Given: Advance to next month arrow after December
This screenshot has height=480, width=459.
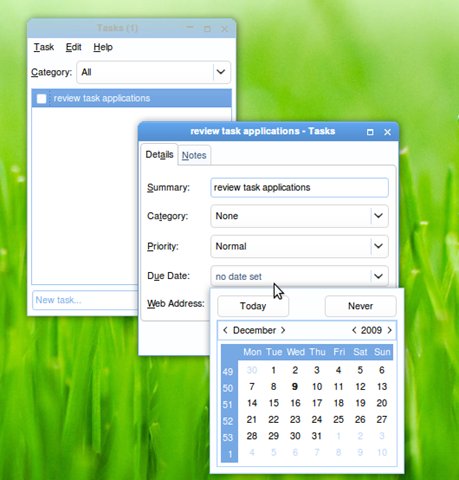Looking at the screenshot, I should (283, 330).
